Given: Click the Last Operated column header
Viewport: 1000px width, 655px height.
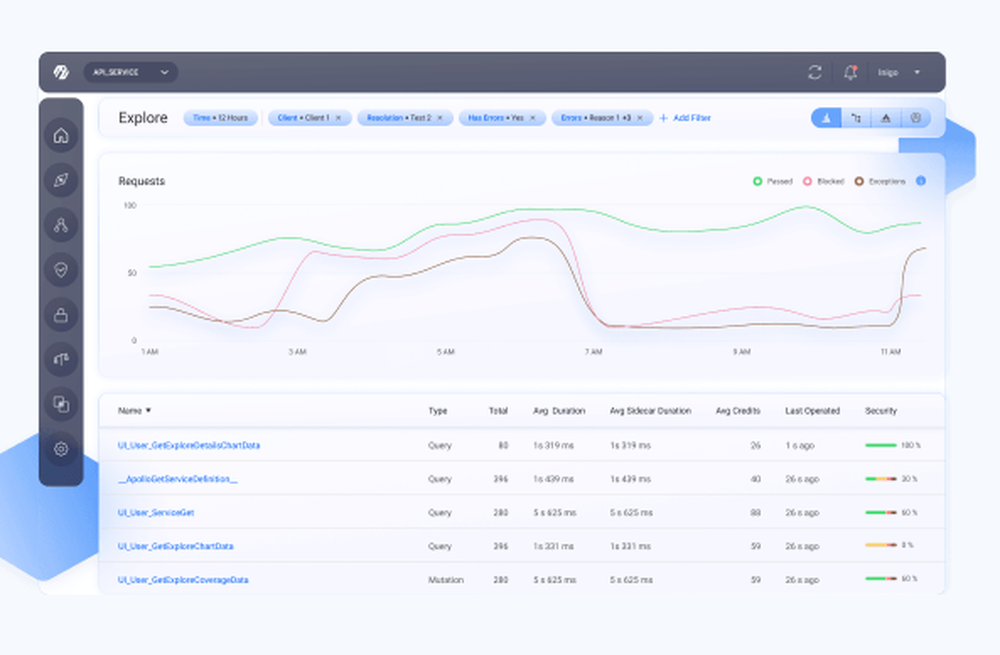Looking at the screenshot, I should [x=812, y=411].
